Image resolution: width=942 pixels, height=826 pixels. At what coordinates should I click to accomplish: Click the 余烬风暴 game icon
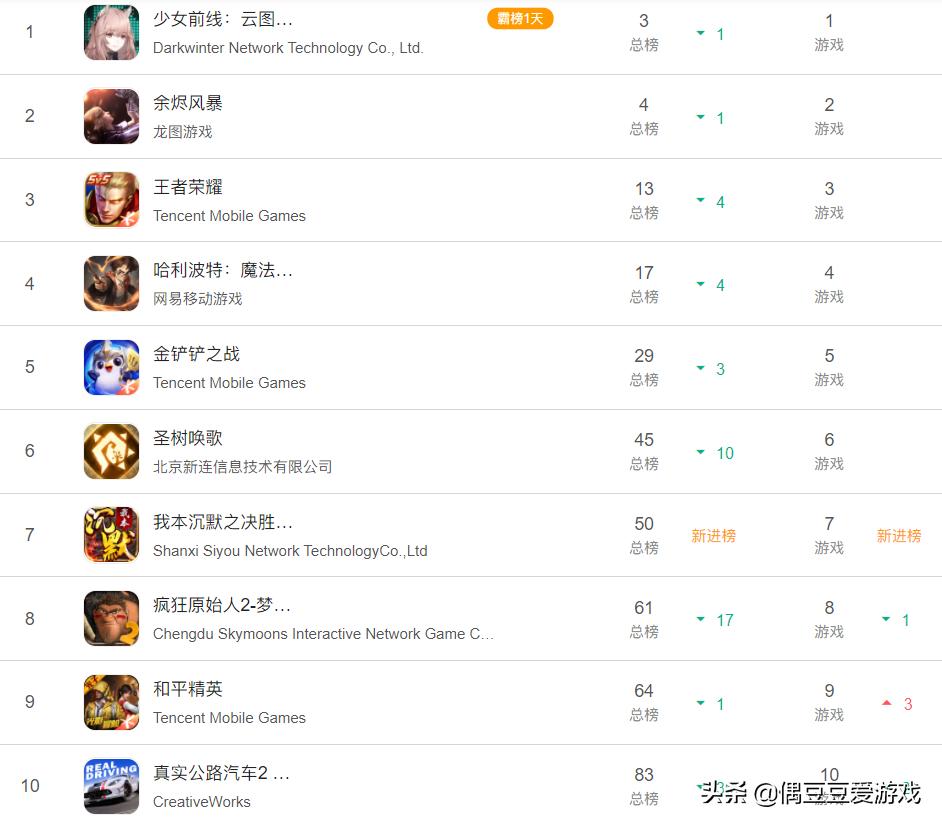coord(111,117)
